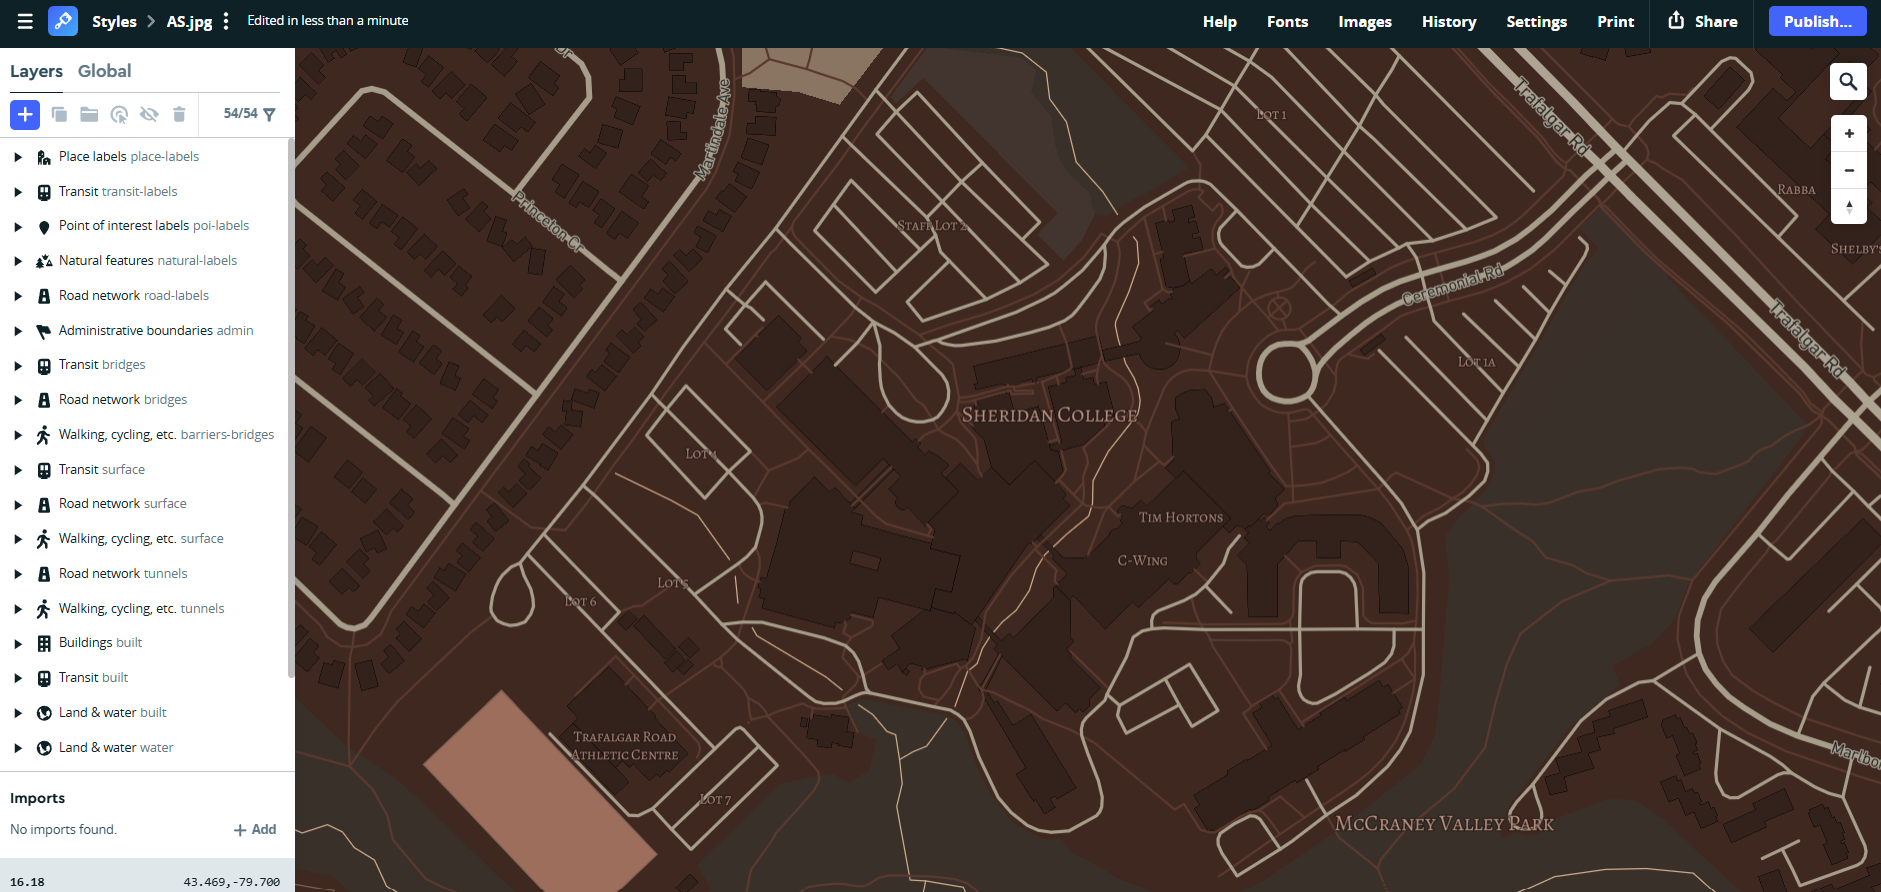Select the Land & water water layer

116,748
